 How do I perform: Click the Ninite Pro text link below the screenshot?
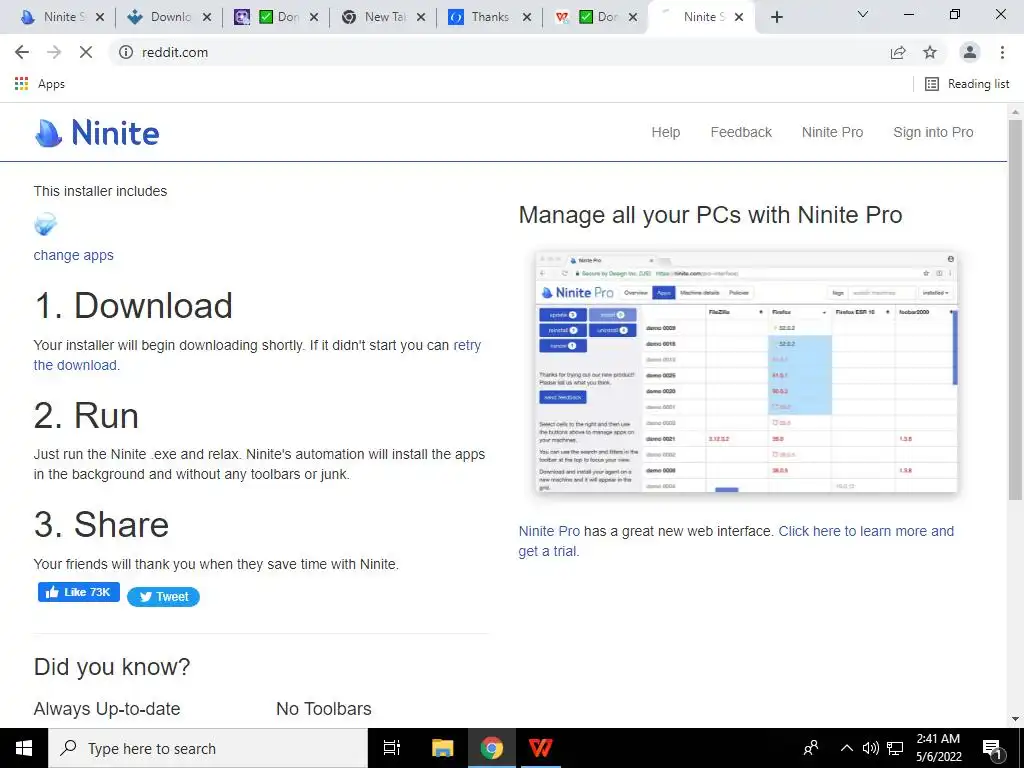coord(549,531)
